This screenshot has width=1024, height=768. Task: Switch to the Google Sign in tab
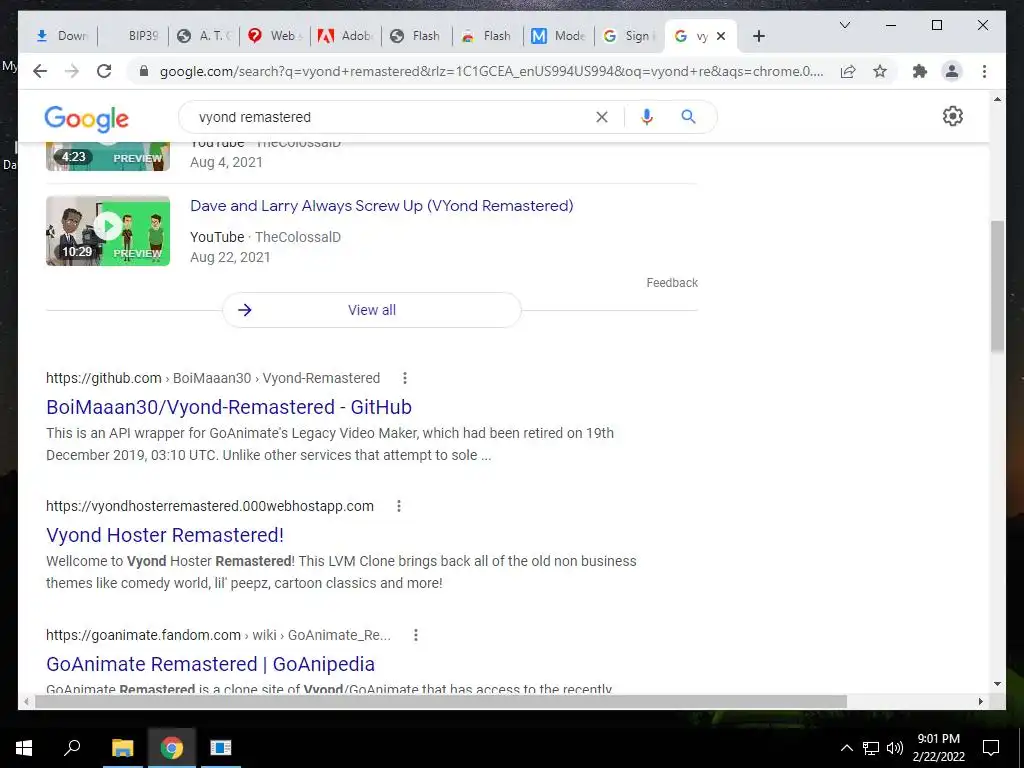point(630,36)
